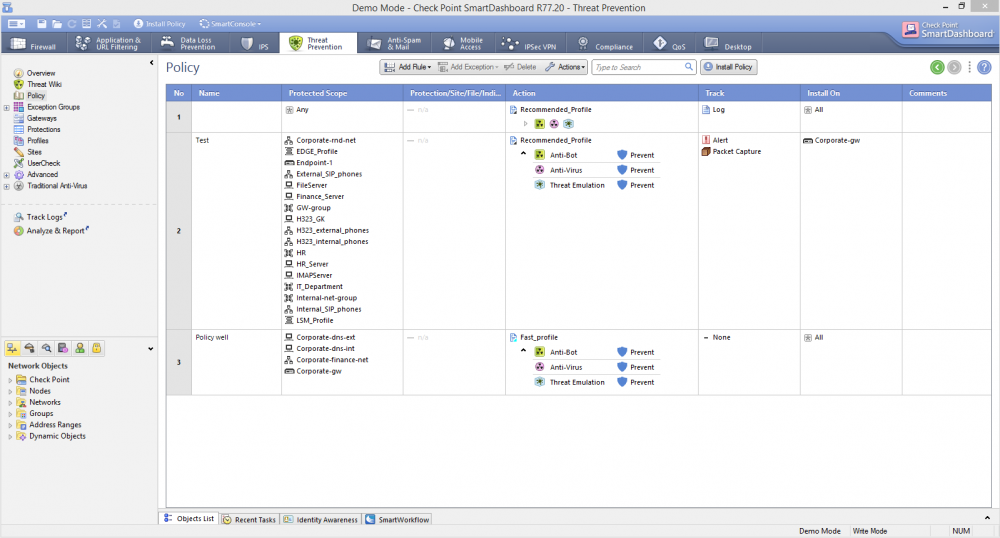Open the Add Rule dropdown
1000x538 pixels.
tap(407, 67)
